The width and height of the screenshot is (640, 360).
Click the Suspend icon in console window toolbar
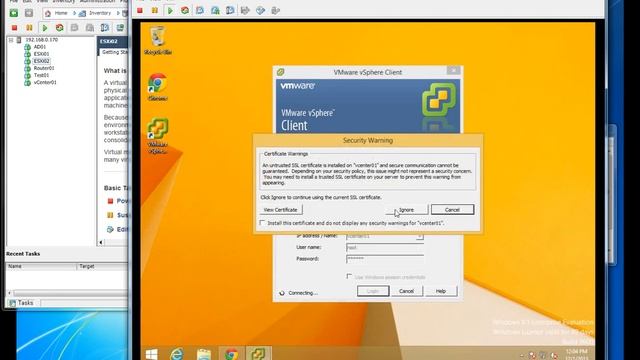click(154, 11)
